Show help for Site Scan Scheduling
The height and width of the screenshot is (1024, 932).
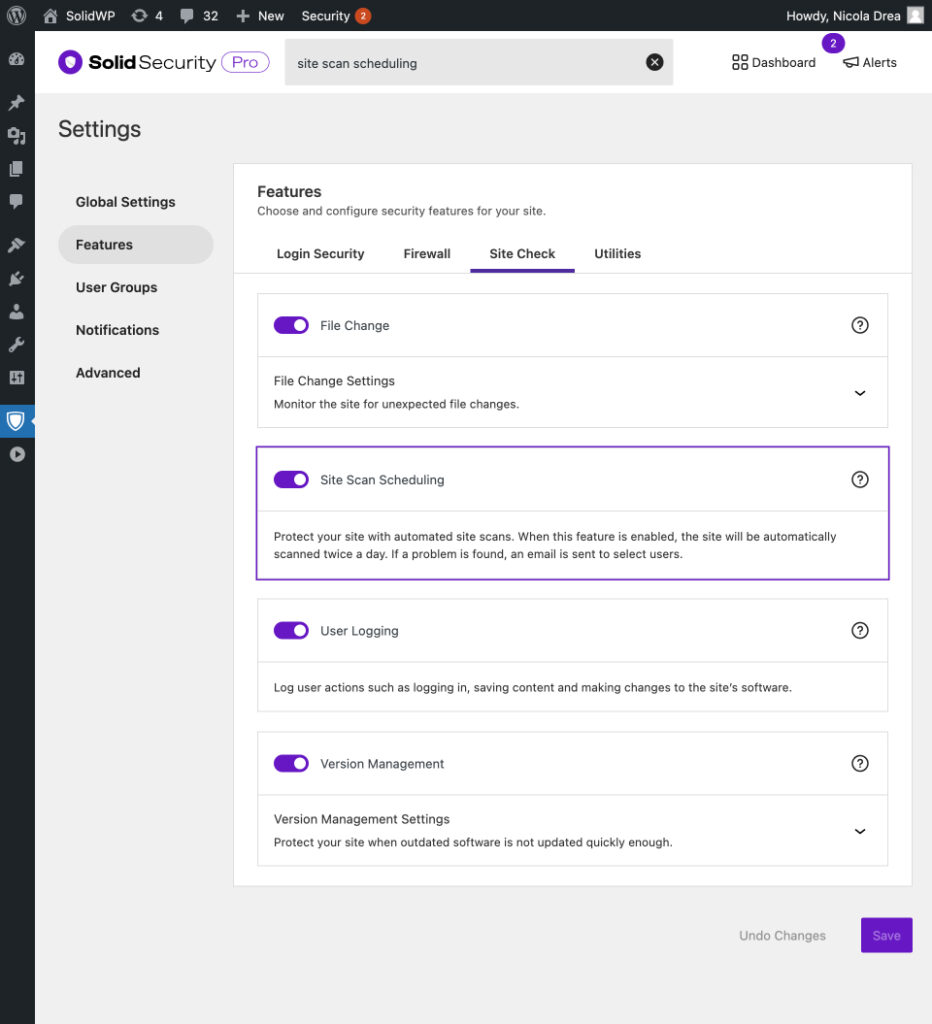click(859, 480)
